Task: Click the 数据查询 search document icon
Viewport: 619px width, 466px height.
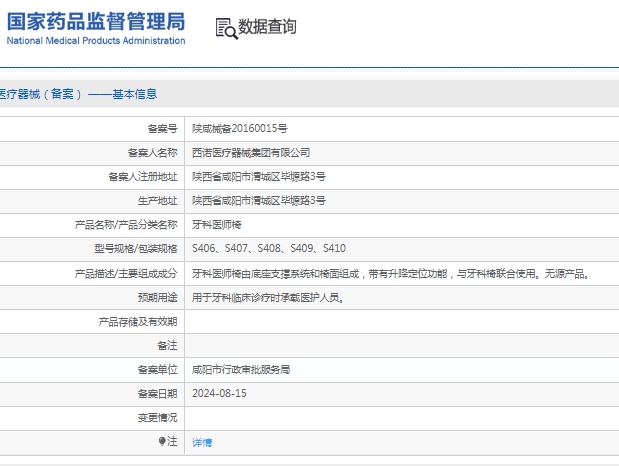Action: pos(226,28)
